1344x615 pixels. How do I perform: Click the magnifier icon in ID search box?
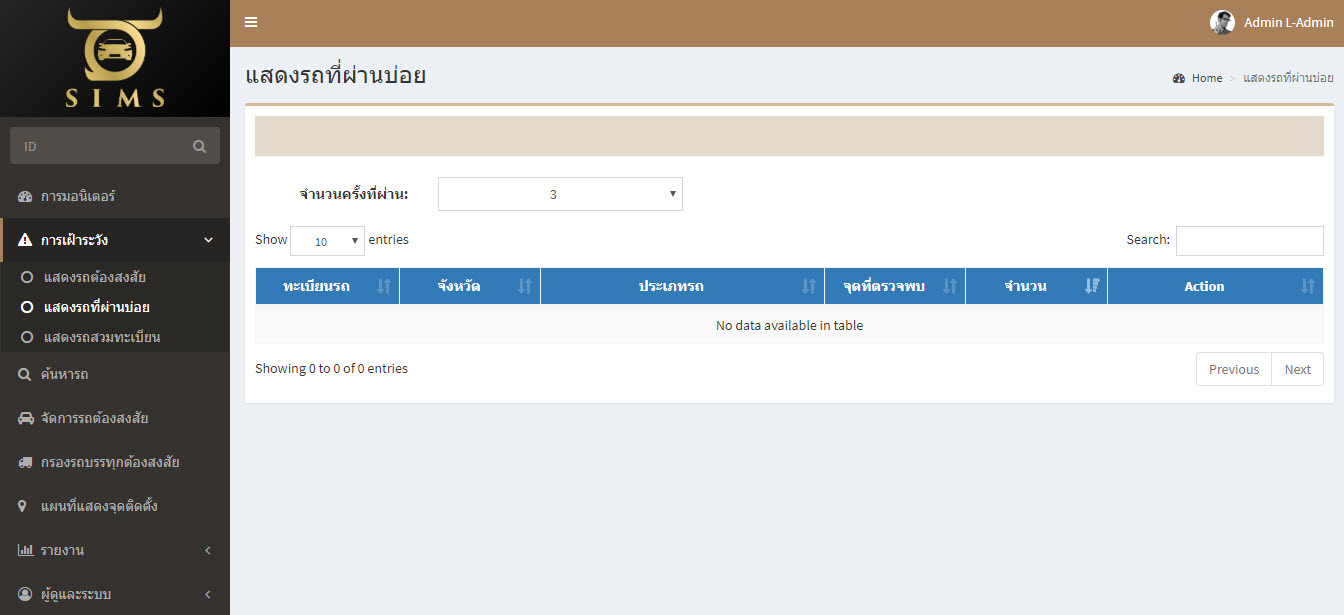[x=200, y=146]
